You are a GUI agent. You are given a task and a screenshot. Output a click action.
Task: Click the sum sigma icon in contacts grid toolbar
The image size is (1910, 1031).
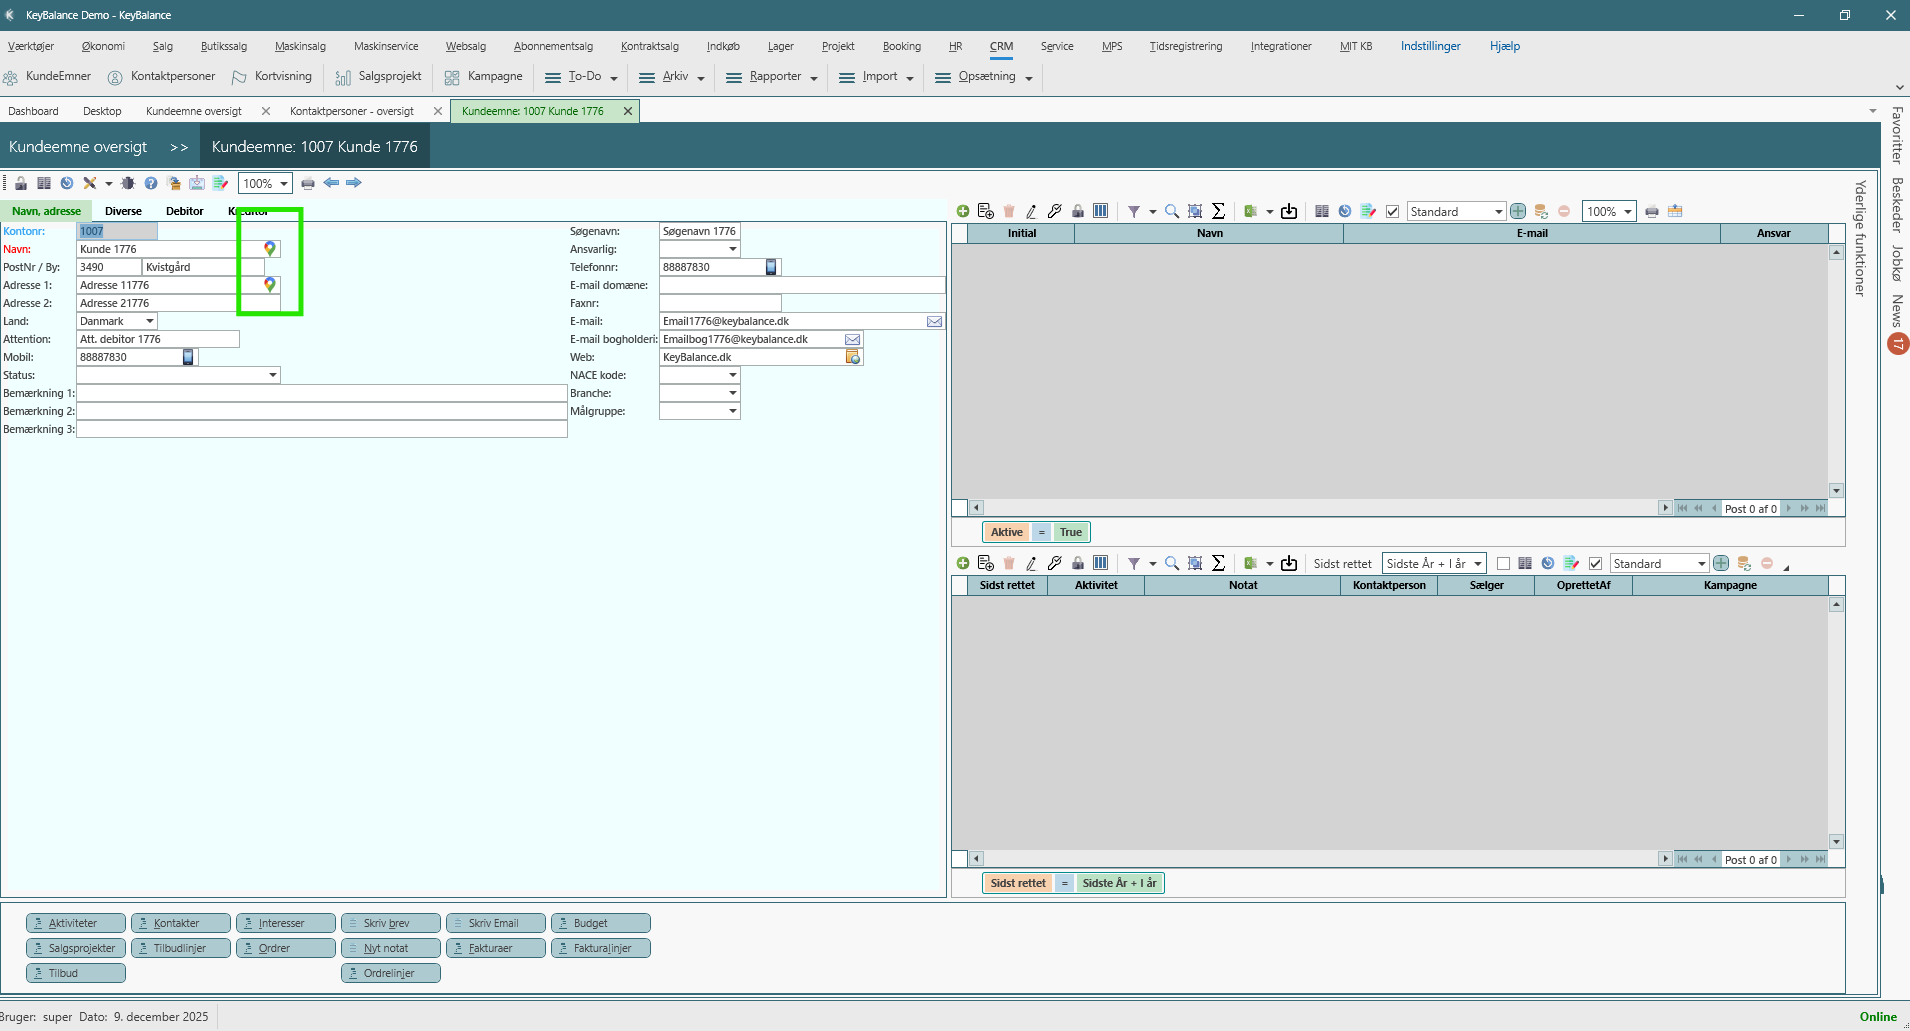point(1218,211)
